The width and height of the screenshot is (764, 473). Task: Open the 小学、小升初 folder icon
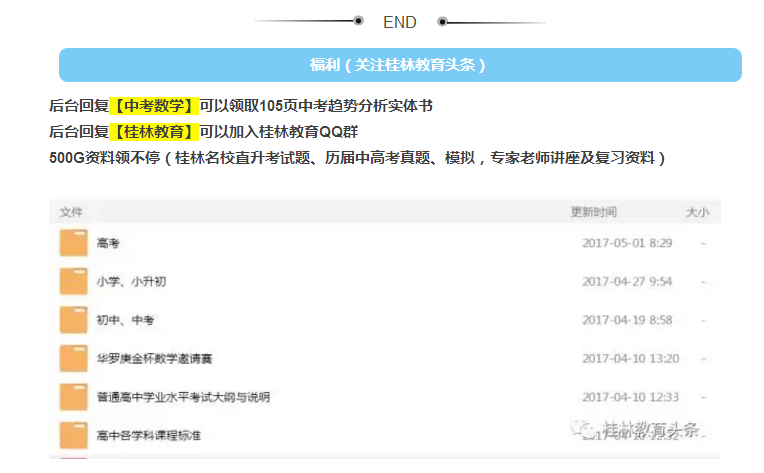(74, 281)
